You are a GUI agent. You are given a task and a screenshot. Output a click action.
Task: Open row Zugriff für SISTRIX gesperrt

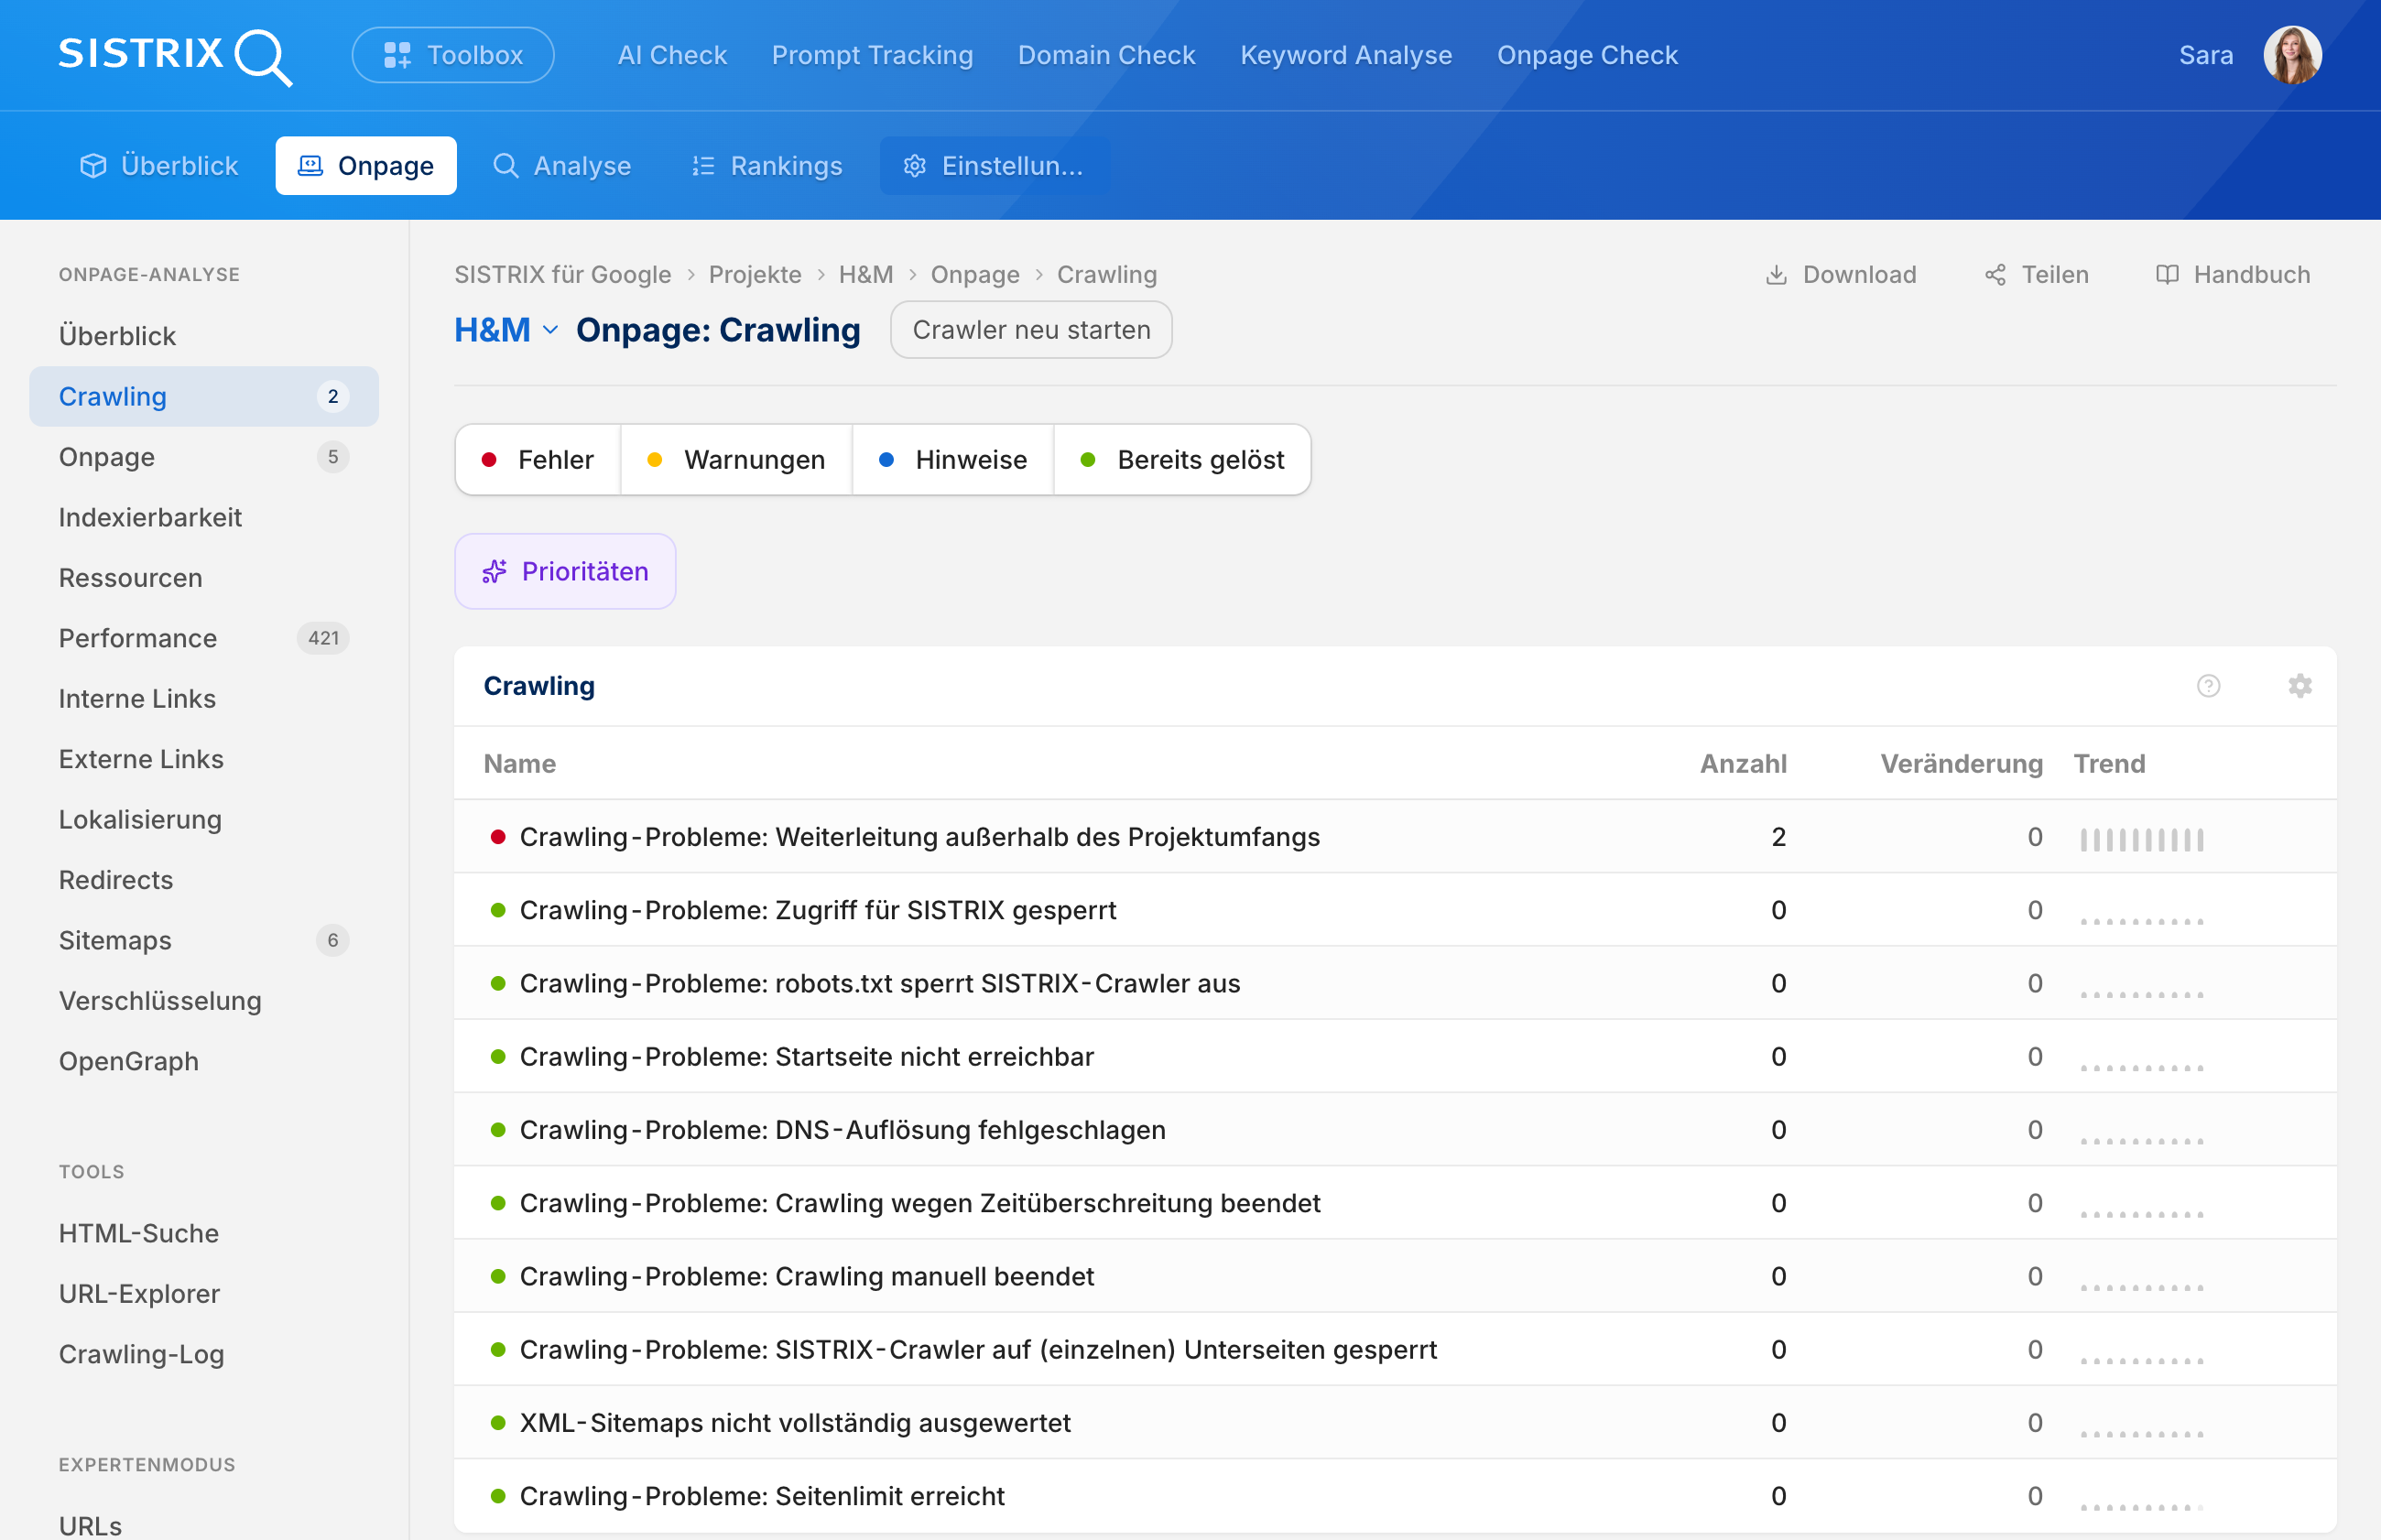click(x=1395, y=910)
